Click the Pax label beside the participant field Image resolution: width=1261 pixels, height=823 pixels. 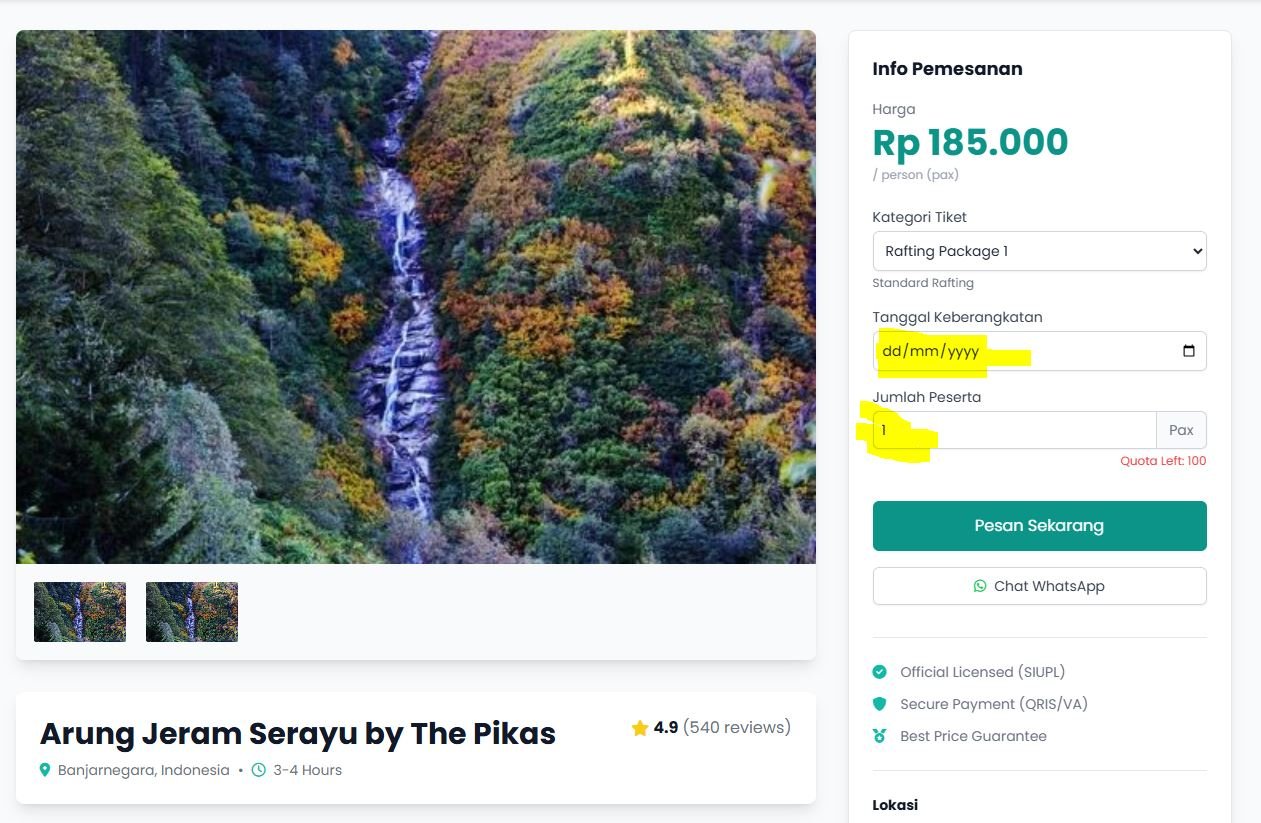click(1181, 430)
